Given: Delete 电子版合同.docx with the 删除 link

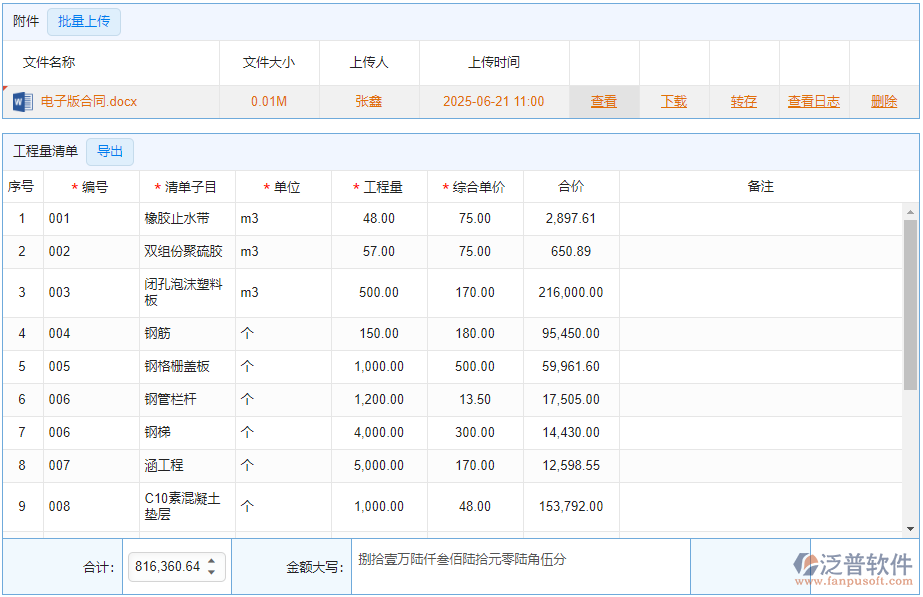Looking at the screenshot, I should point(885,101).
